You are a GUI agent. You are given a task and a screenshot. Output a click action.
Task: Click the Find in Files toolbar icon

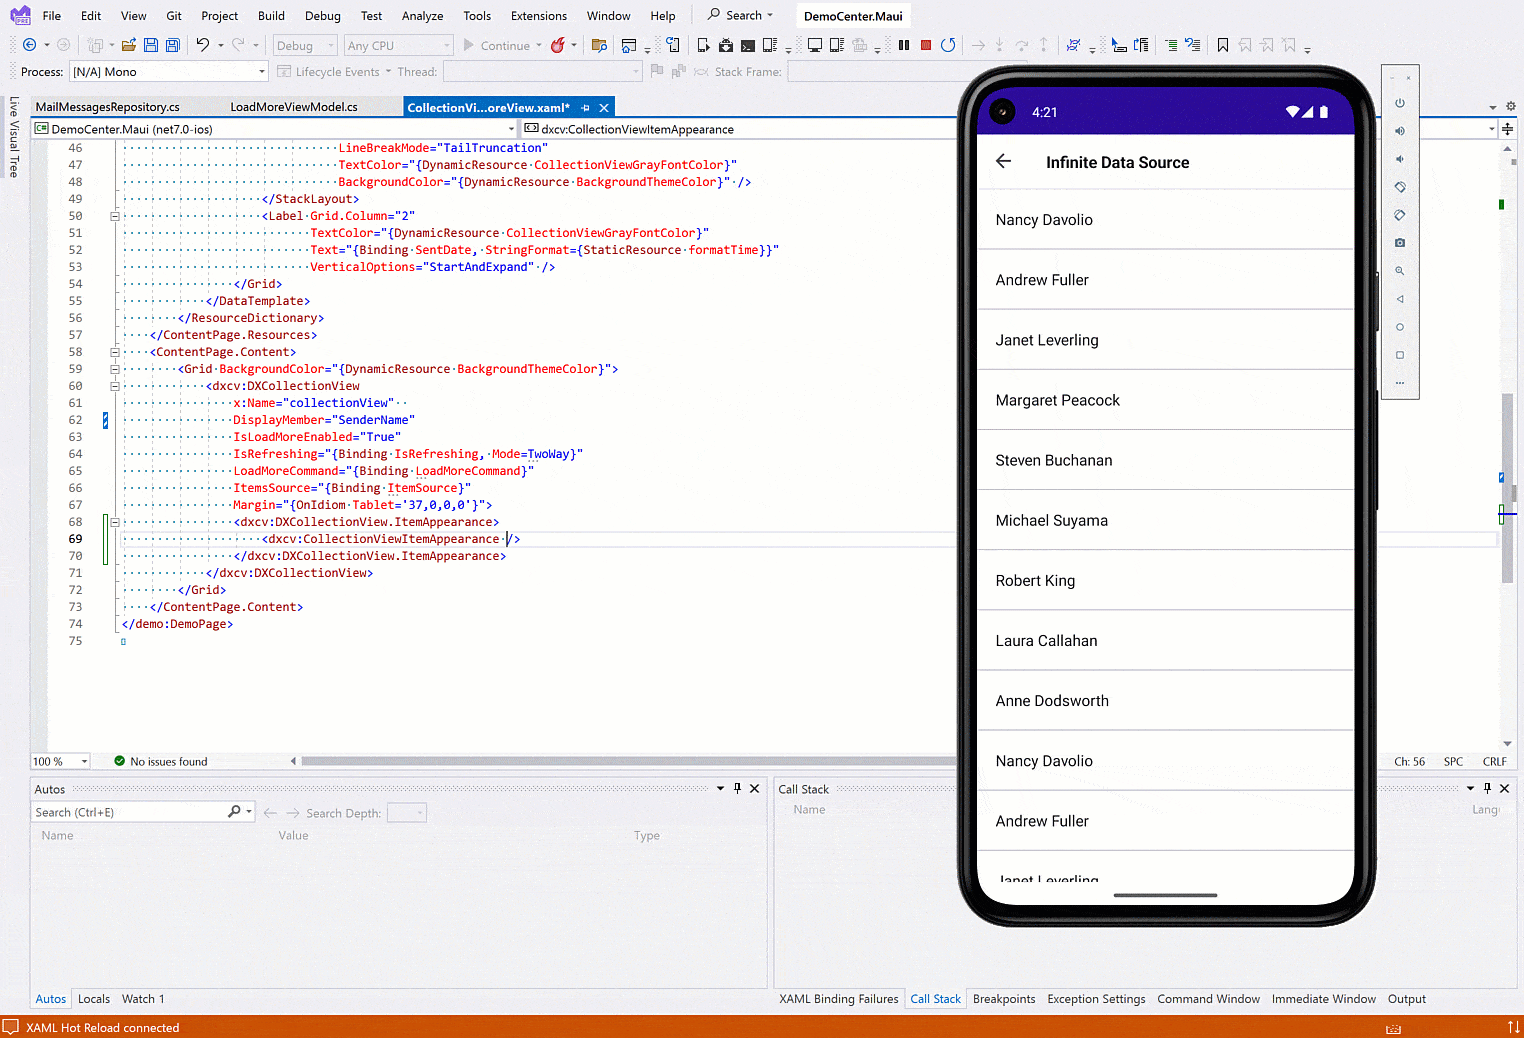(599, 45)
